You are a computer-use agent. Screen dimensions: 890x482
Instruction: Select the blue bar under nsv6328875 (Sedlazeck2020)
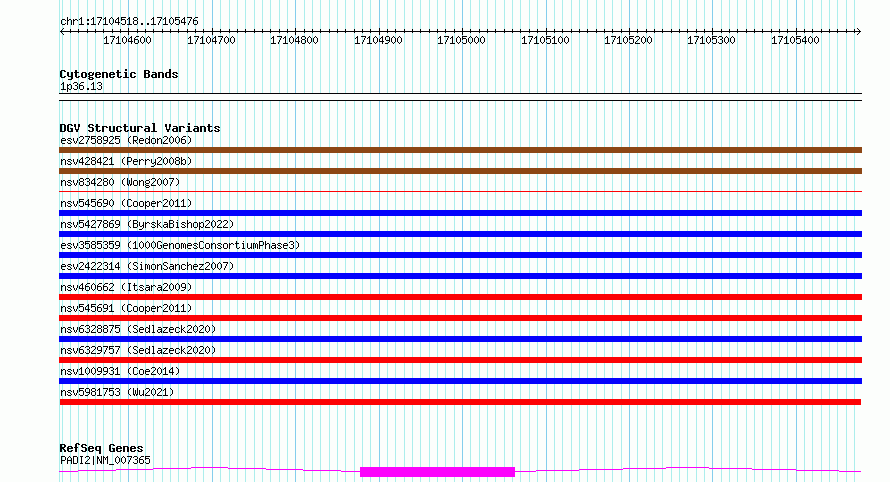(x=460, y=339)
